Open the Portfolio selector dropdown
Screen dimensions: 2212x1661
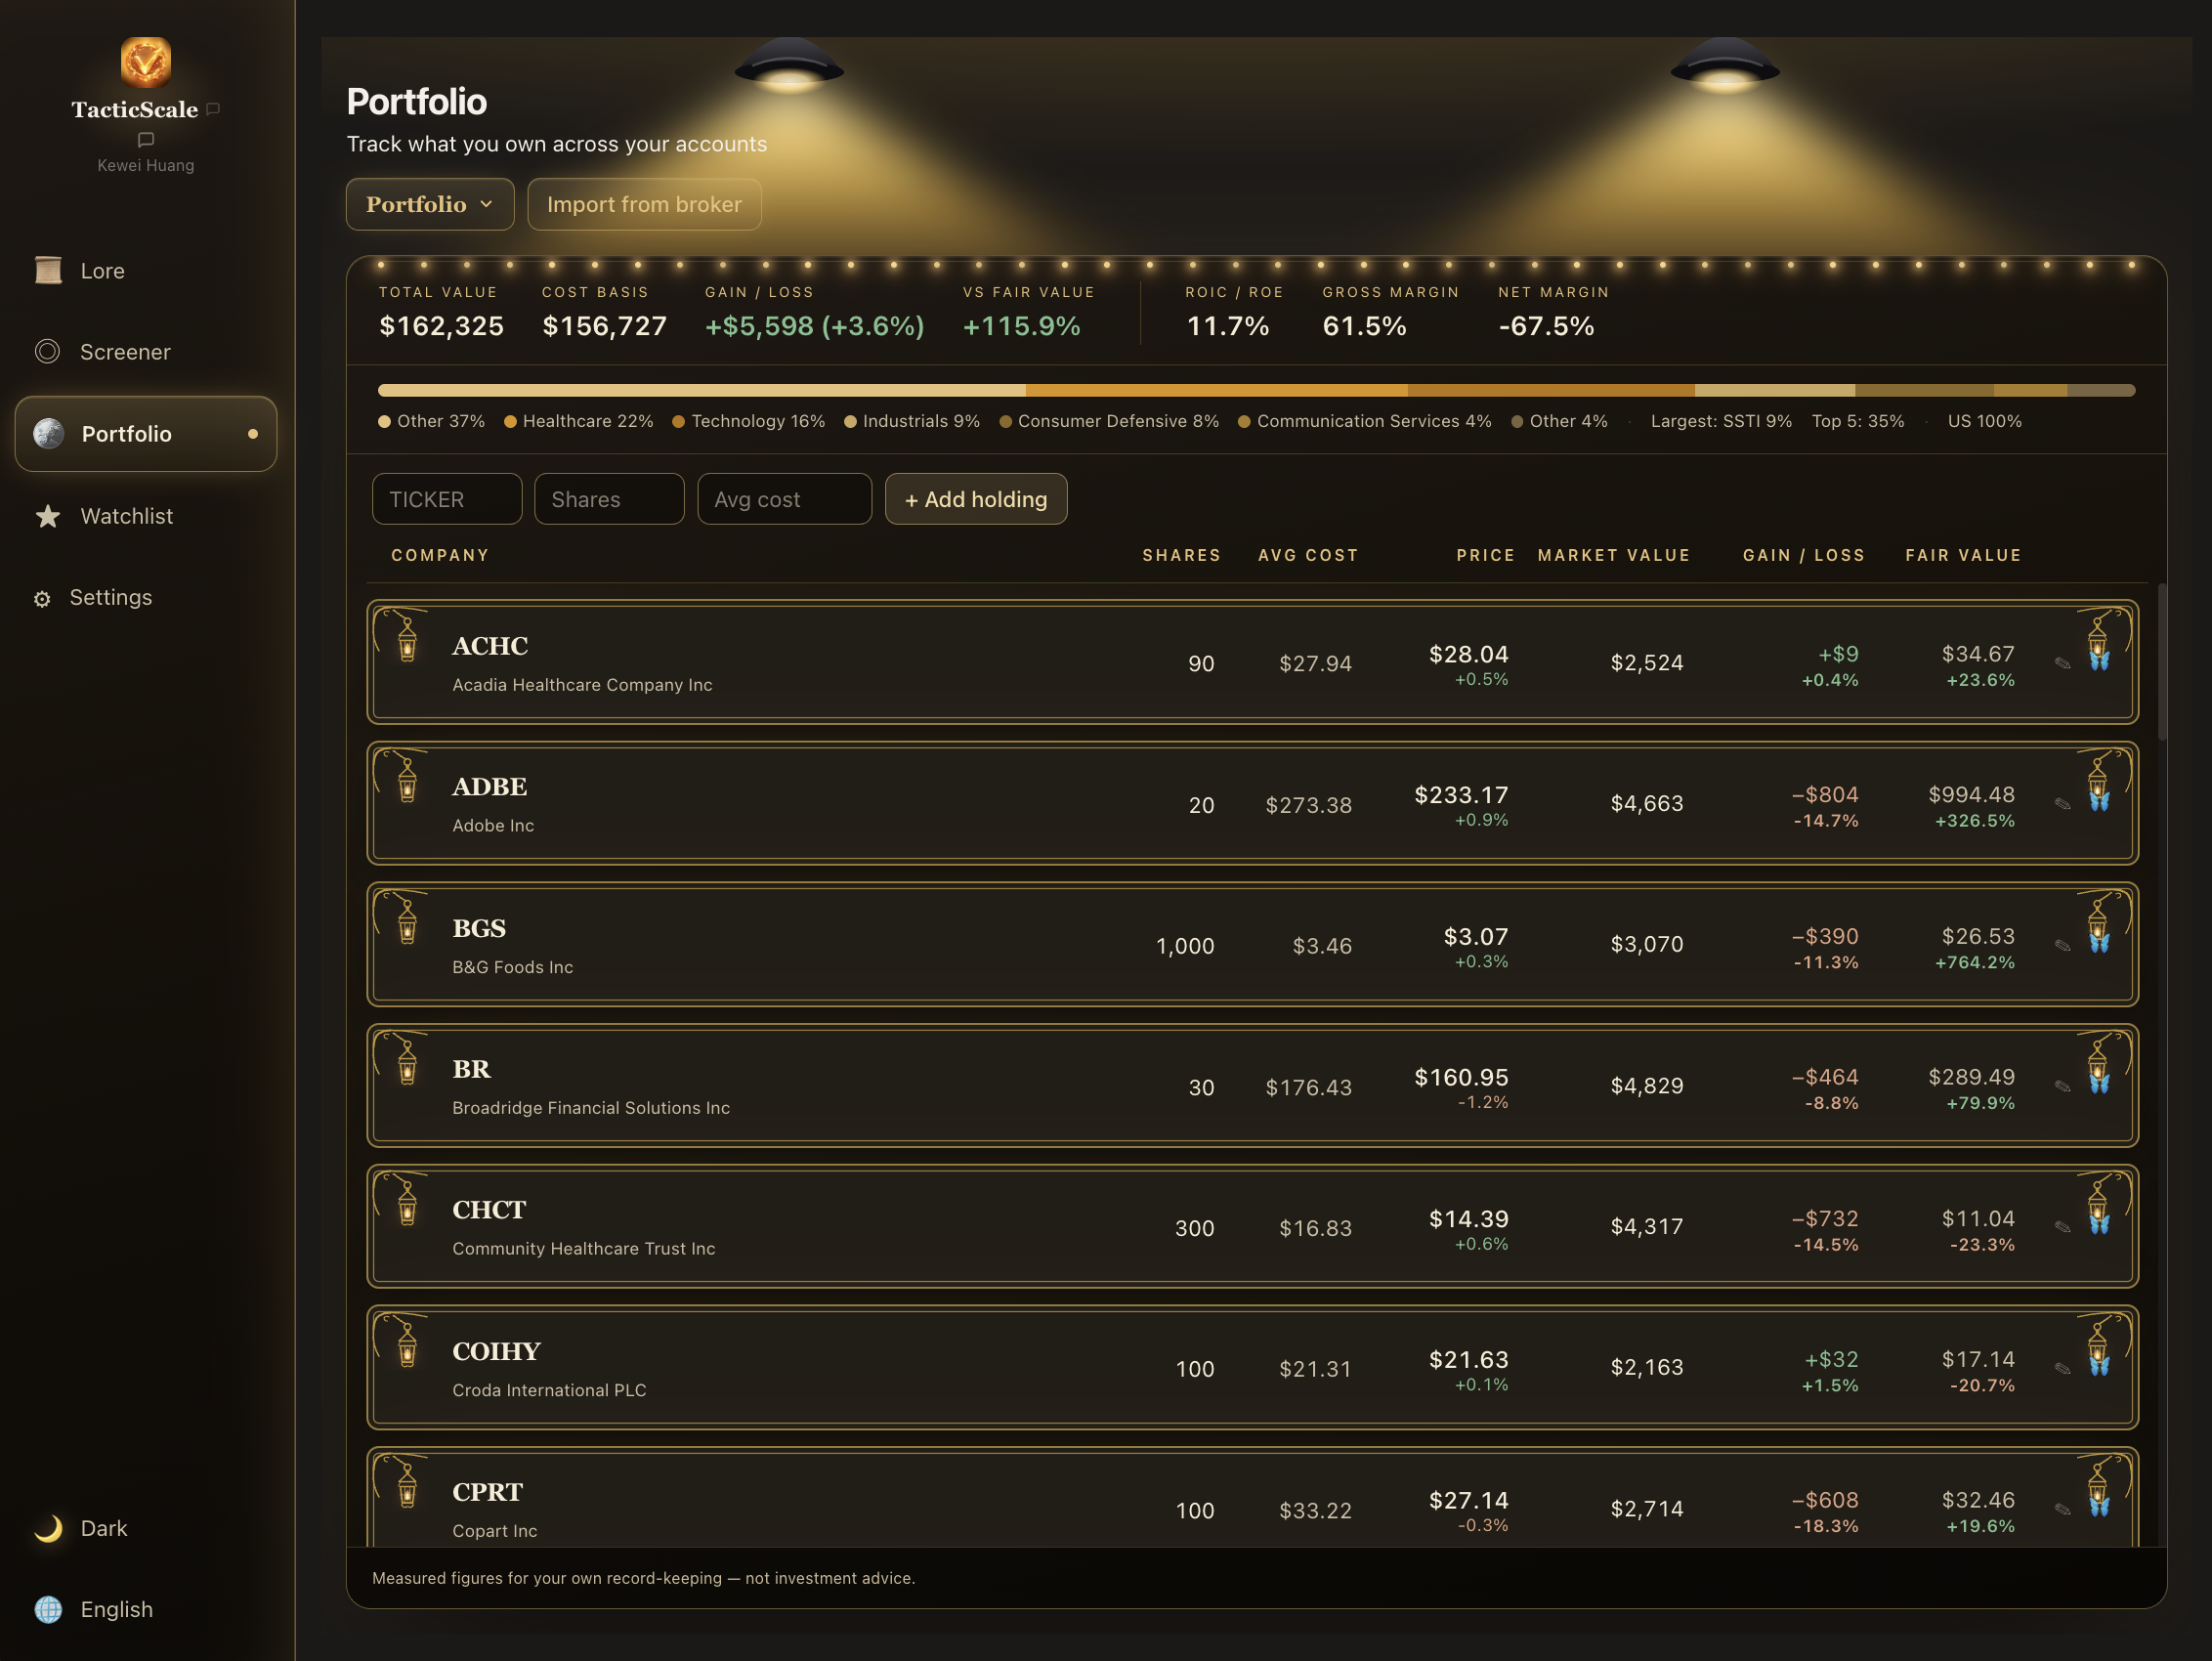(x=430, y=204)
